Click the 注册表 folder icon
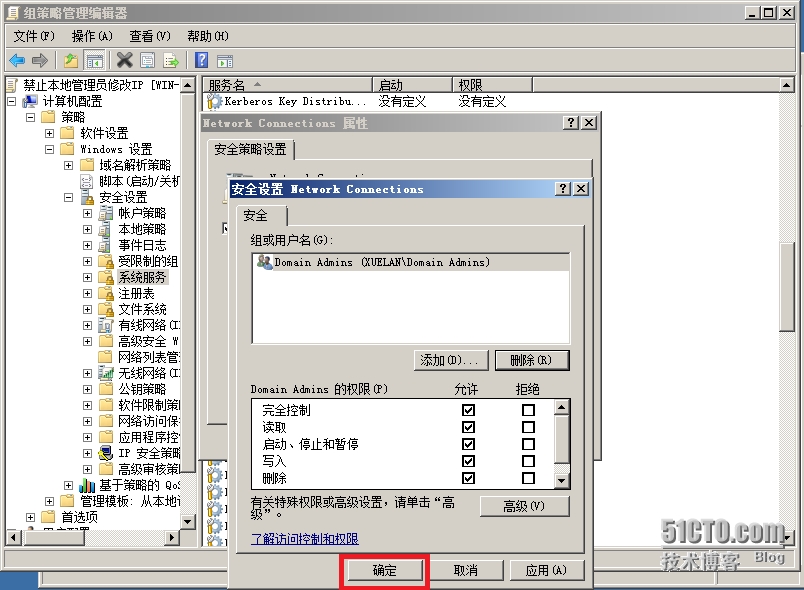Screen dimensions: 804x590 [x=106, y=293]
